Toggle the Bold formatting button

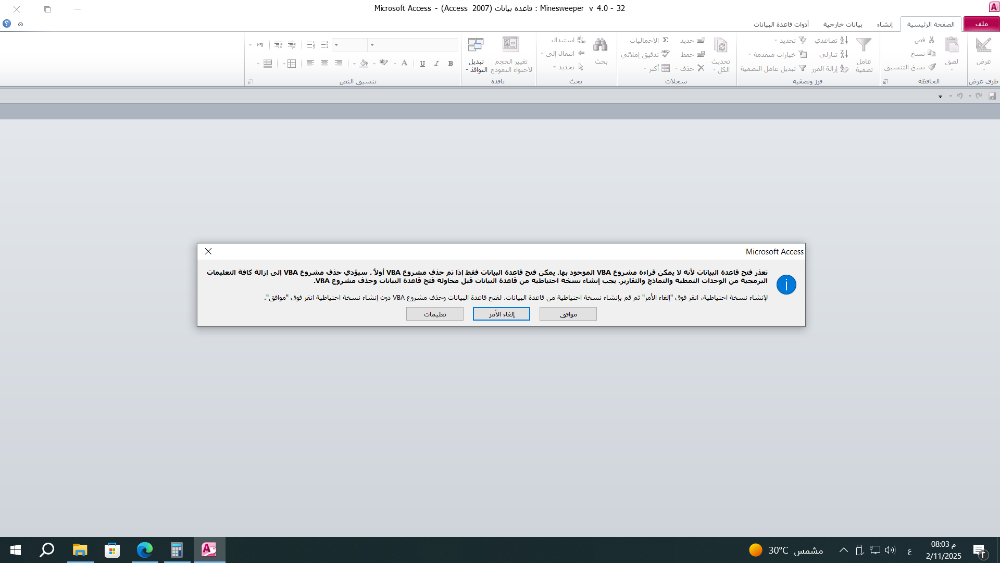coord(449,63)
